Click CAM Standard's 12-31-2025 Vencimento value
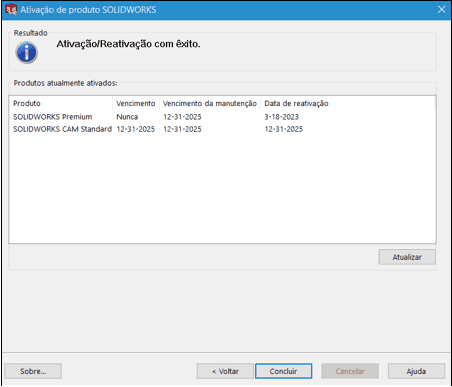452x387 pixels. coord(136,129)
